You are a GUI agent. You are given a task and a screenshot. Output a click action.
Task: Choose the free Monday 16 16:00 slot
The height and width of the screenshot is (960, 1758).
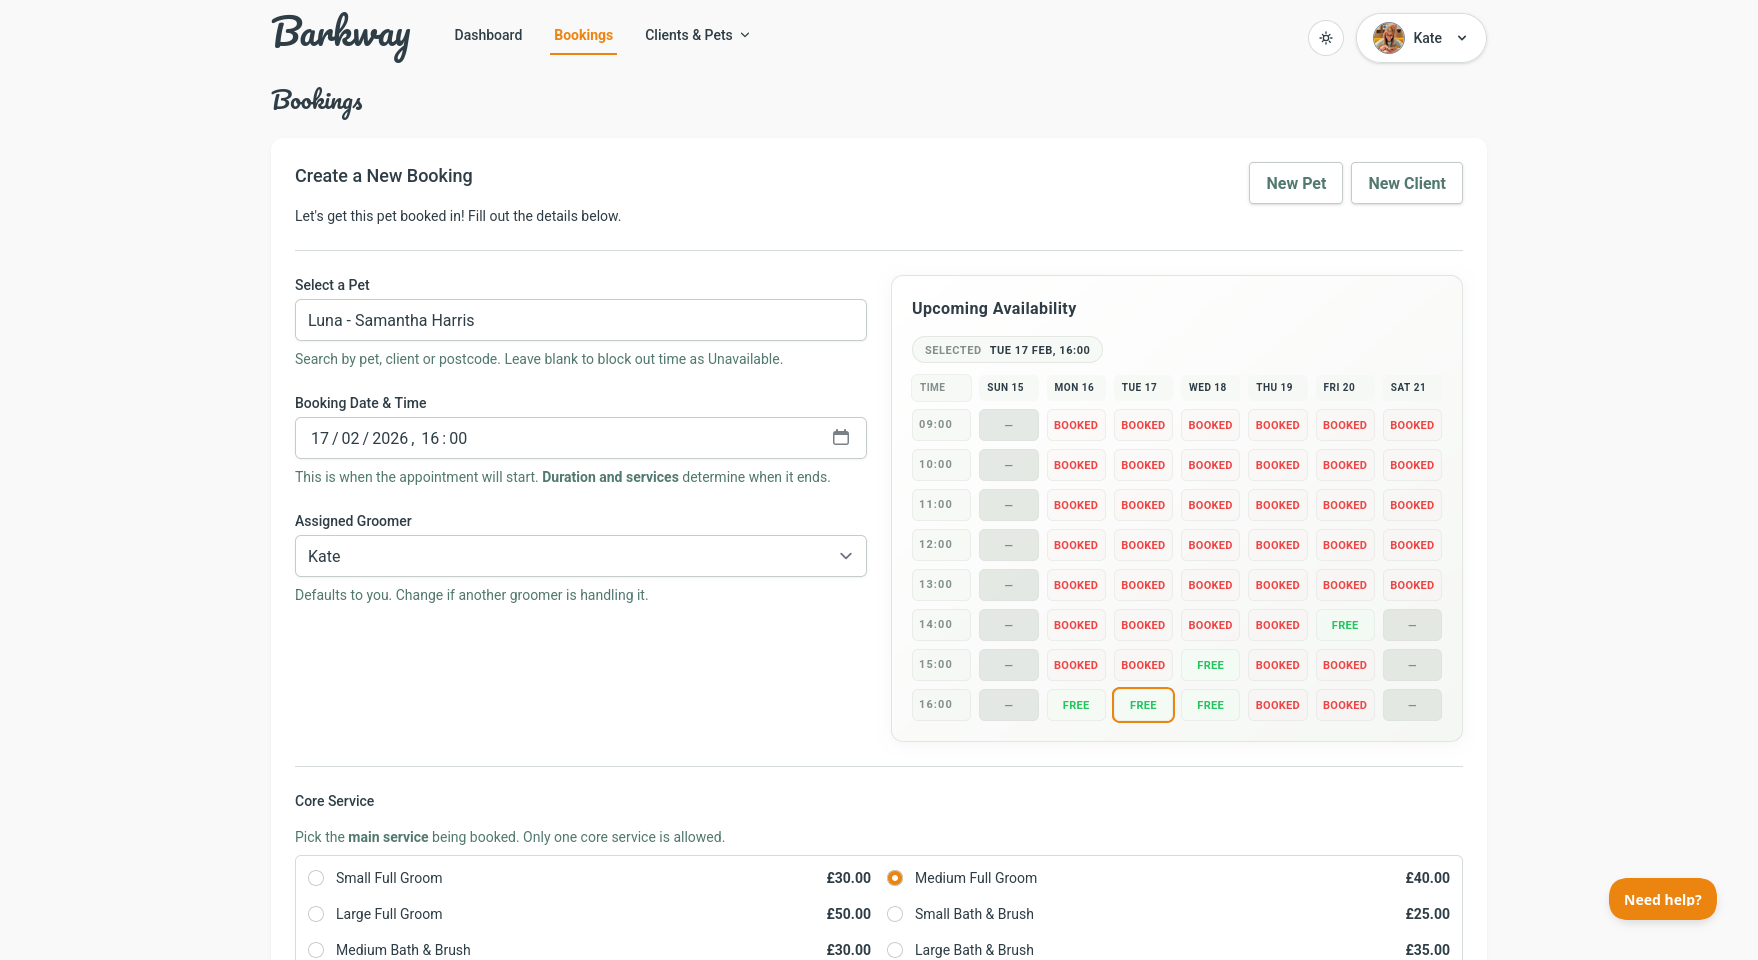point(1075,705)
